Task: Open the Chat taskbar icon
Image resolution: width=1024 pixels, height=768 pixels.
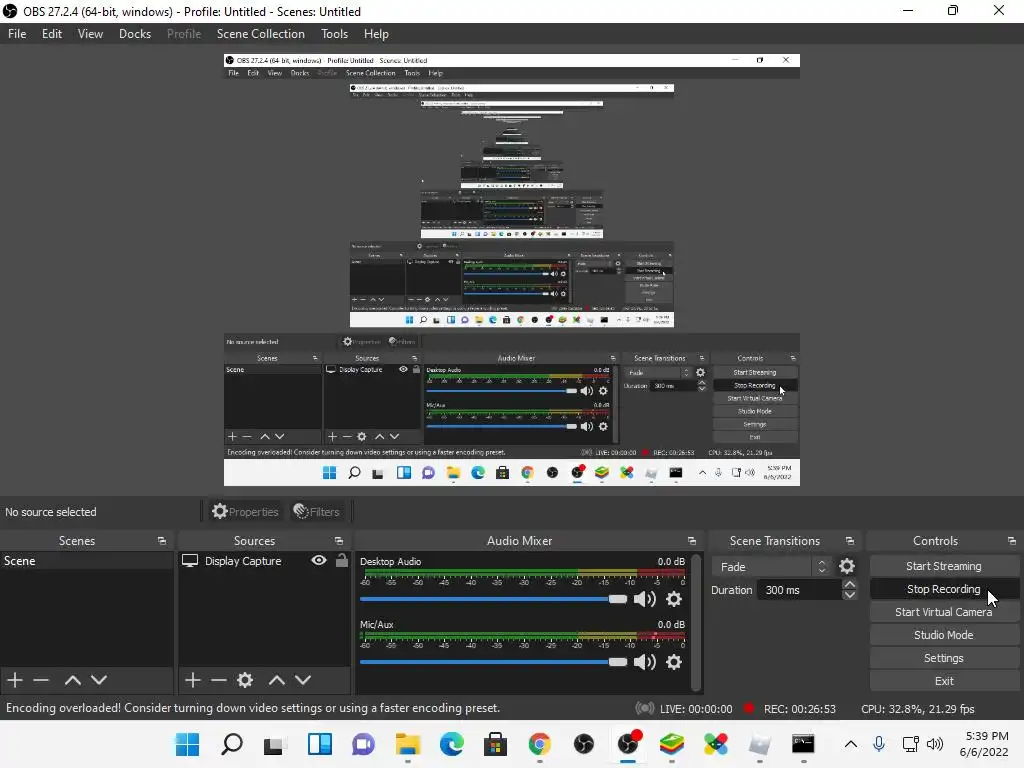Action: (x=364, y=744)
